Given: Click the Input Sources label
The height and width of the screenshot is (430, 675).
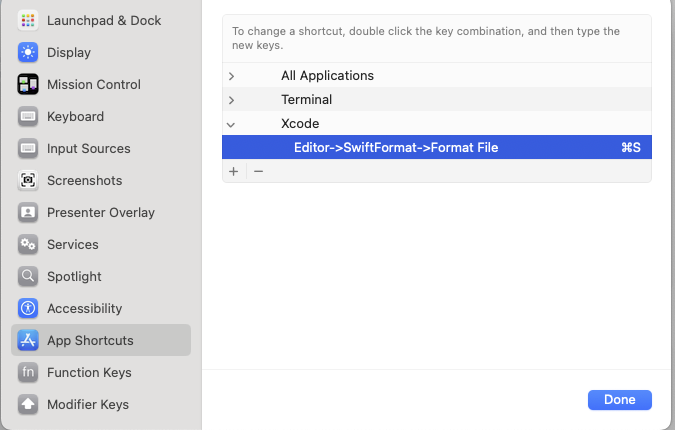Looking at the screenshot, I should pos(89,148).
